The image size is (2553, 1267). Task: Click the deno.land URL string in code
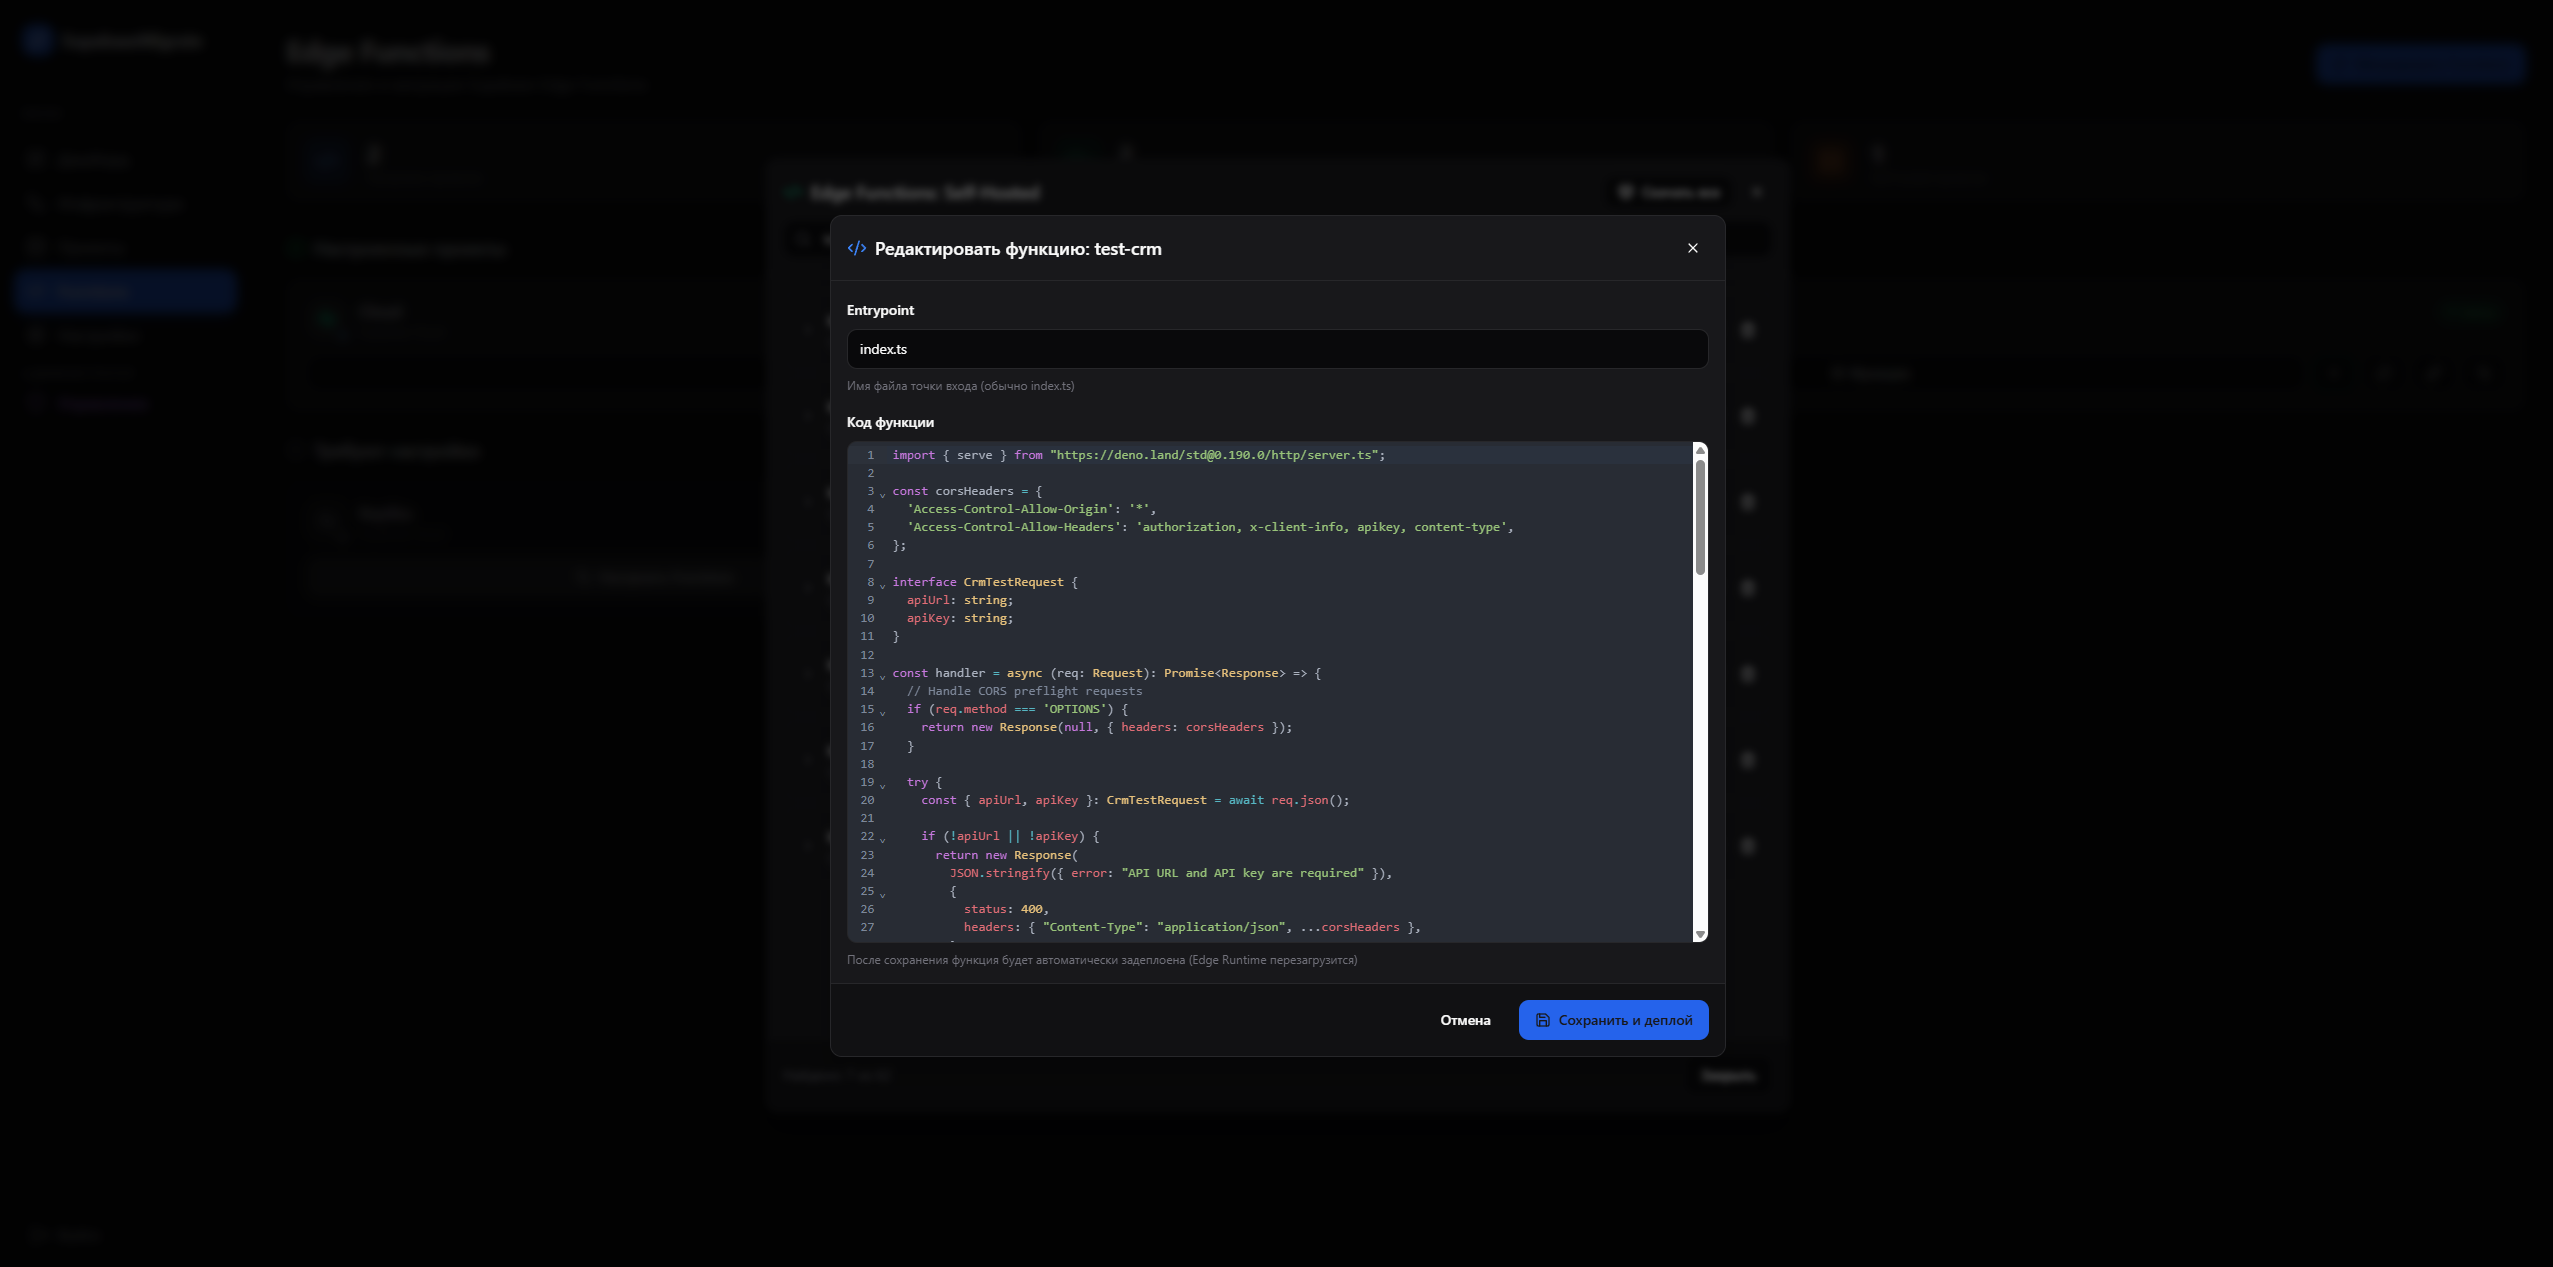click(1213, 455)
